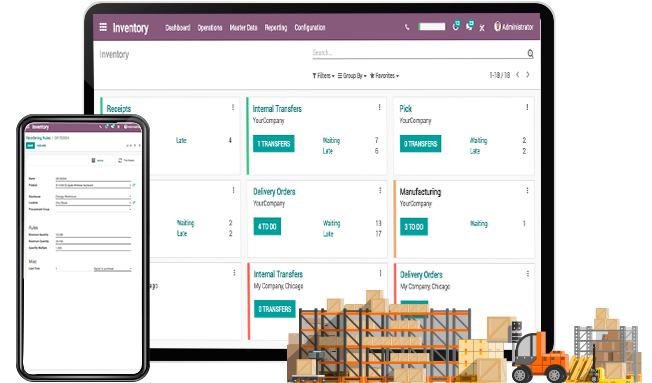Click Late on Delivery Orders card
This screenshot has width=652, height=383.
[328, 234]
